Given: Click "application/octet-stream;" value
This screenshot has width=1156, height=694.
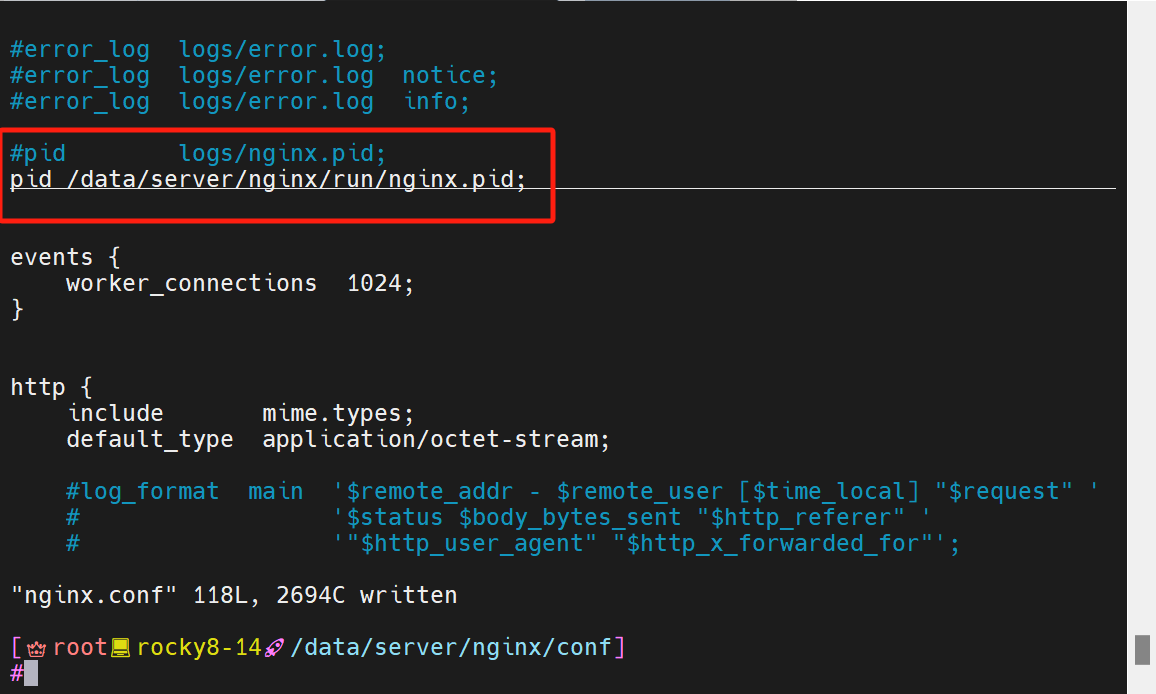Looking at the screenshot, I should click(436, 440).
